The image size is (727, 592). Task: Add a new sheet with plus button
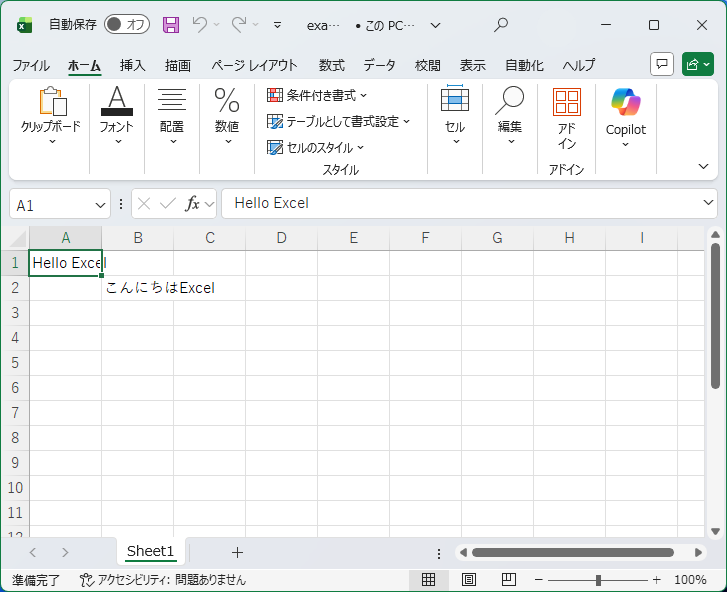(237, 553)
